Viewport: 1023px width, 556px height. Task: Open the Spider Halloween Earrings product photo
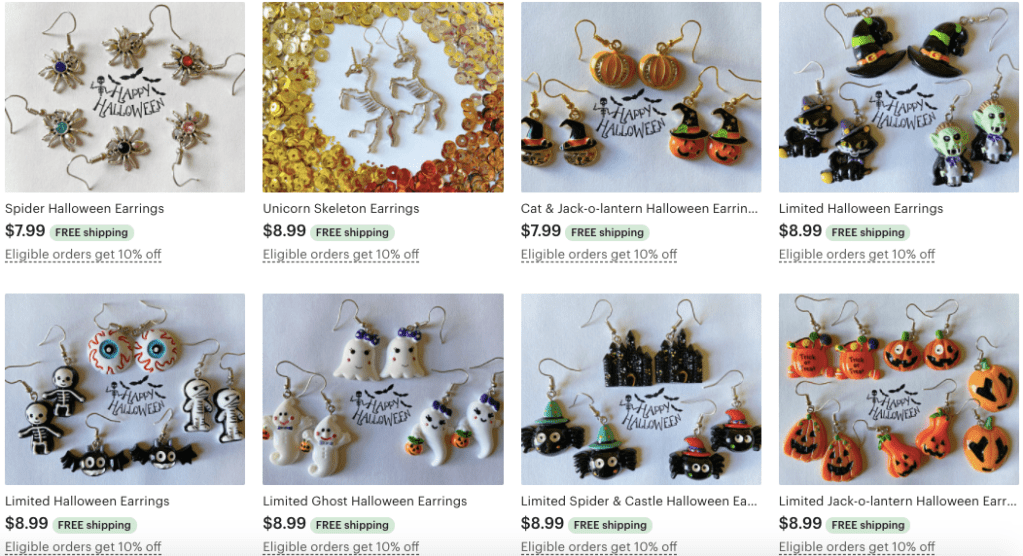125,97
